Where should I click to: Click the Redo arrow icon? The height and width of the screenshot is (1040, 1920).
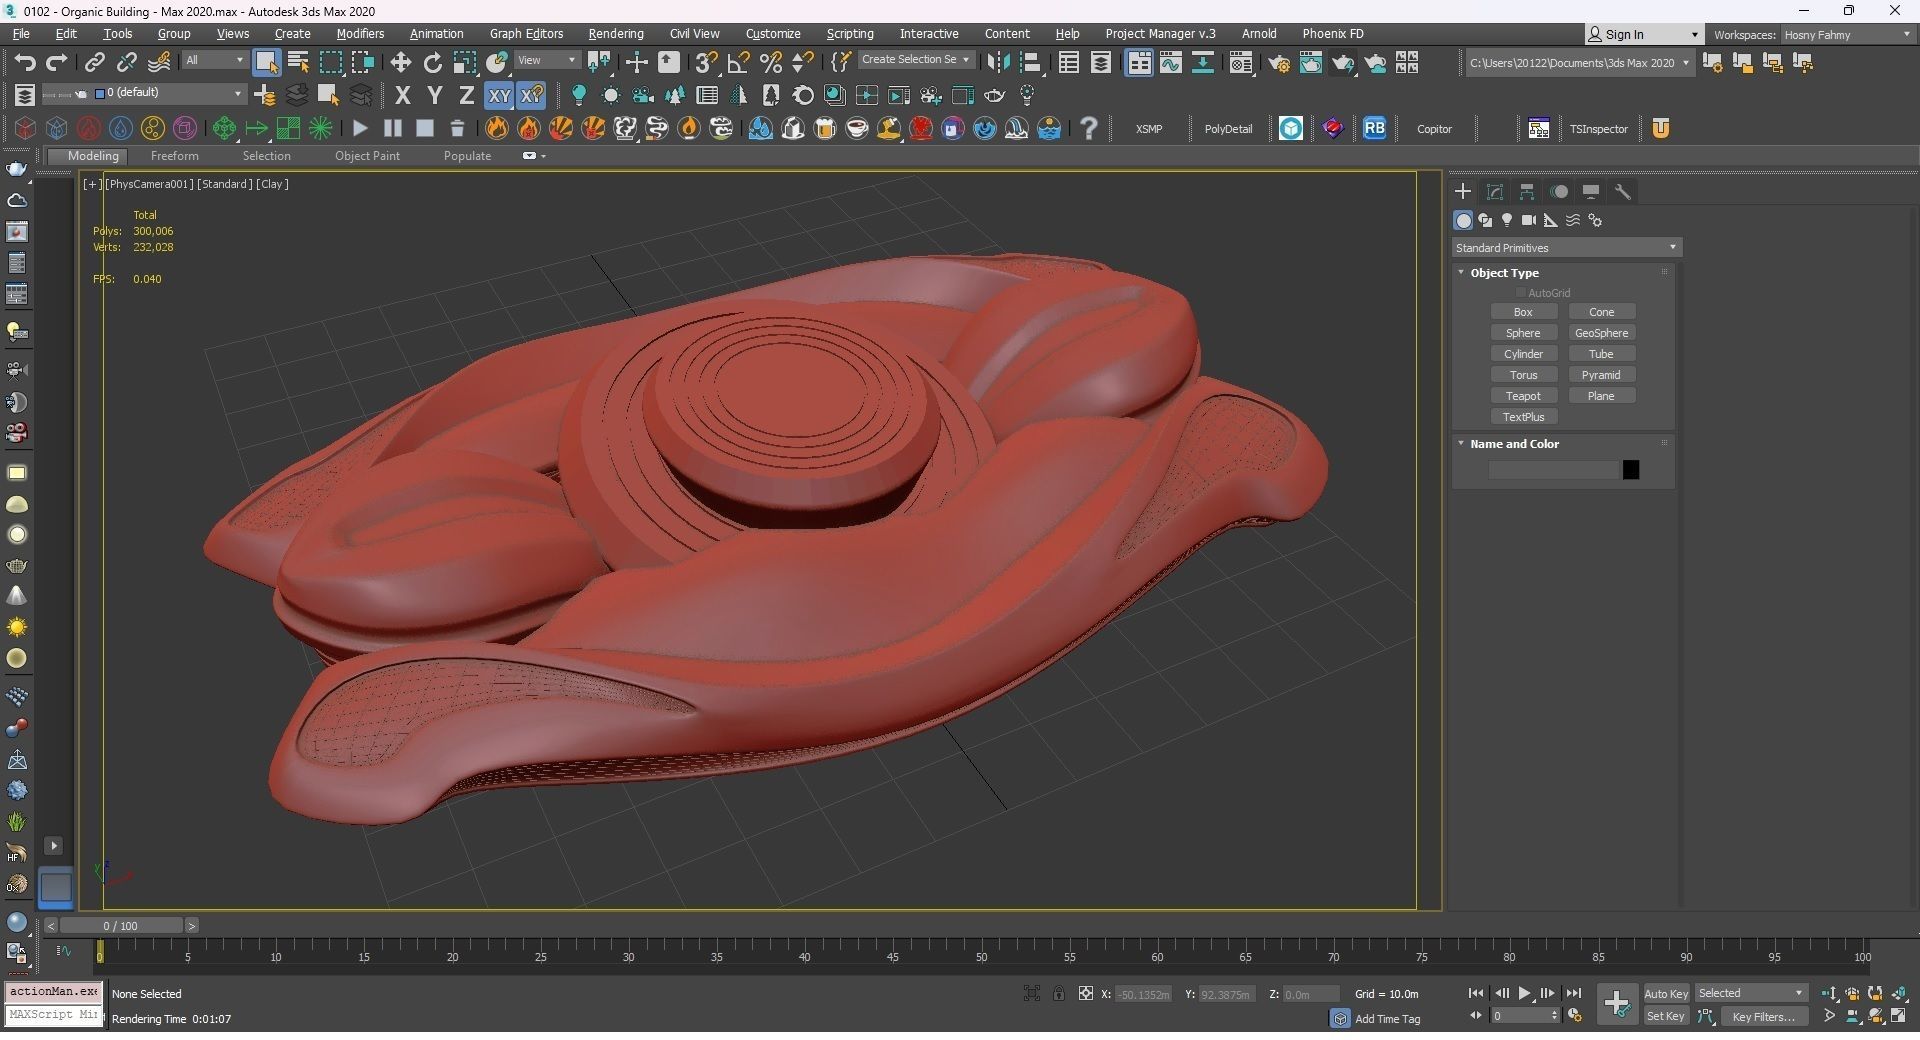(57, 63)
